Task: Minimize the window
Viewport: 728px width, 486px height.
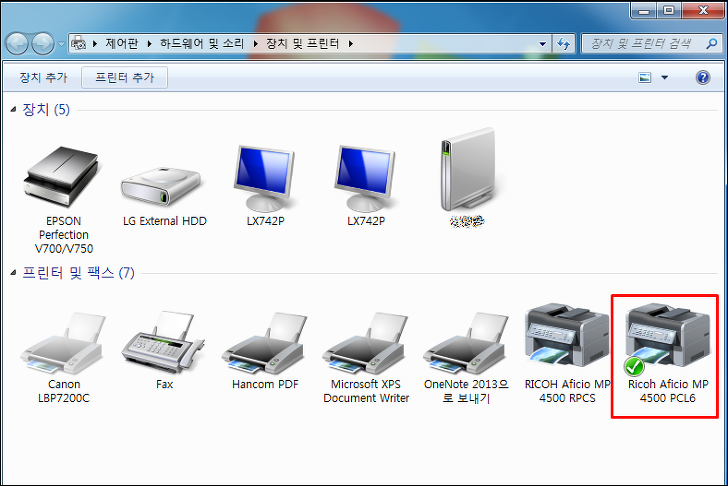Action: [644, 10]
